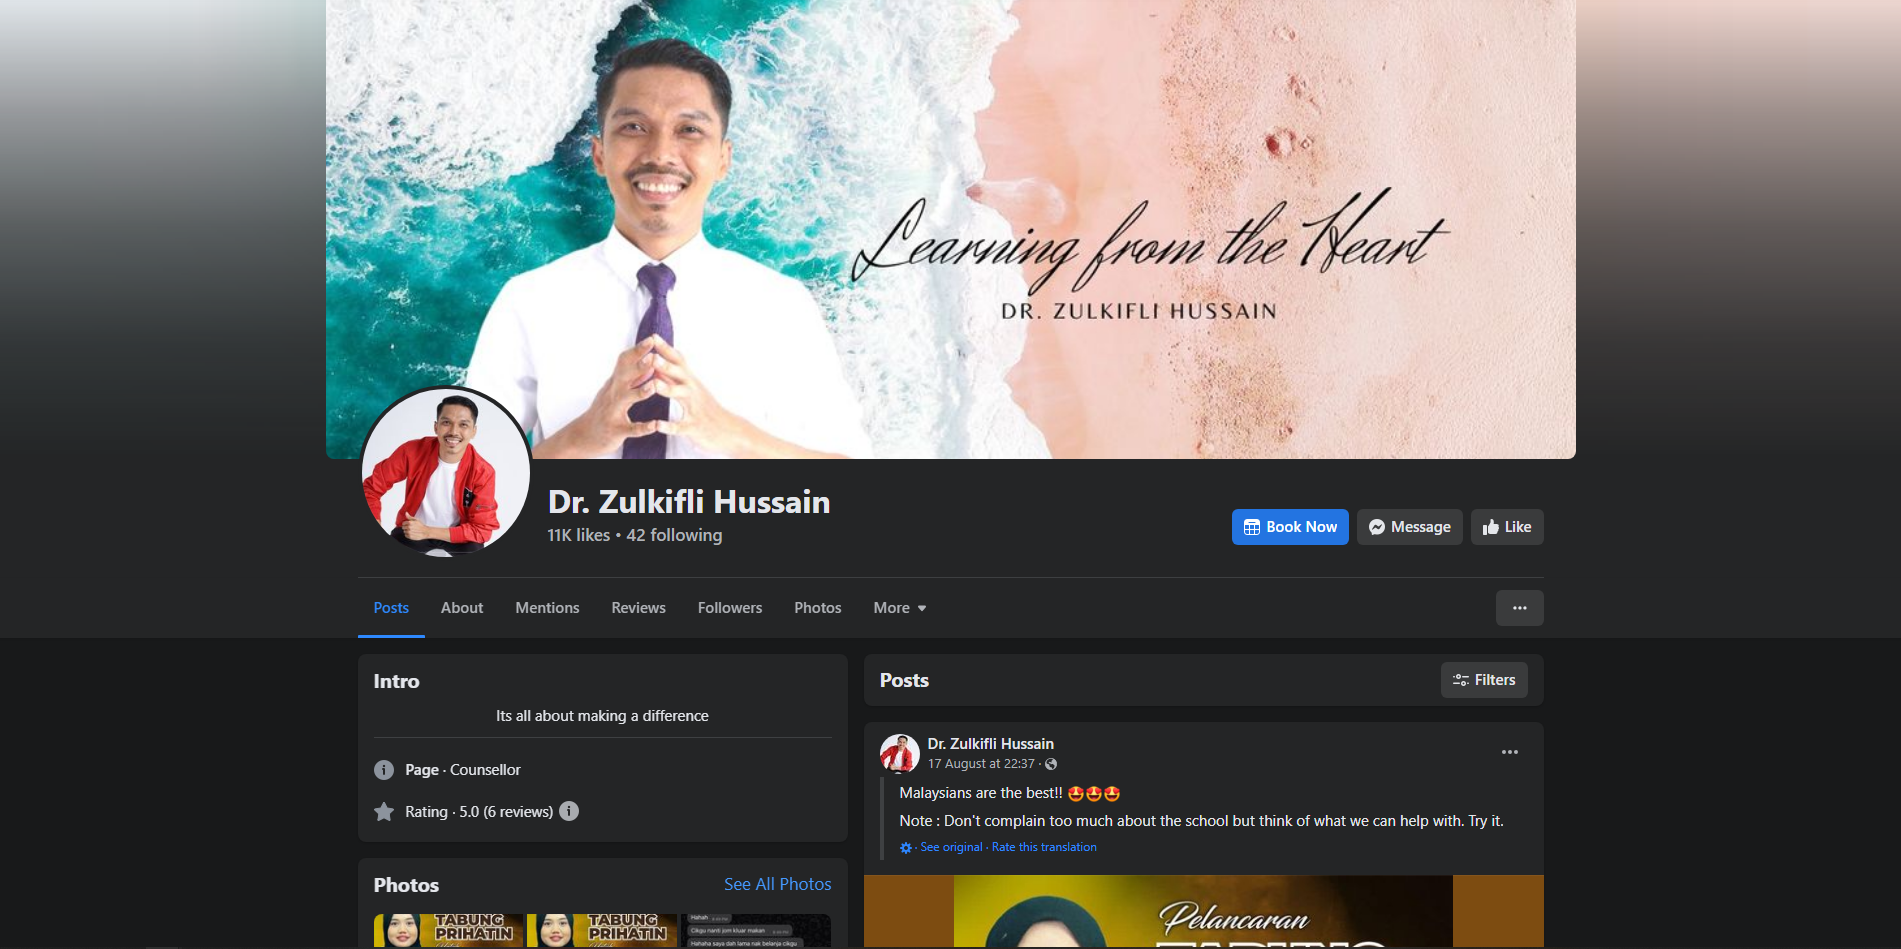Click the post author's small avatar
The width and height of the screenshot is (1901, 949).
[899, 753]
